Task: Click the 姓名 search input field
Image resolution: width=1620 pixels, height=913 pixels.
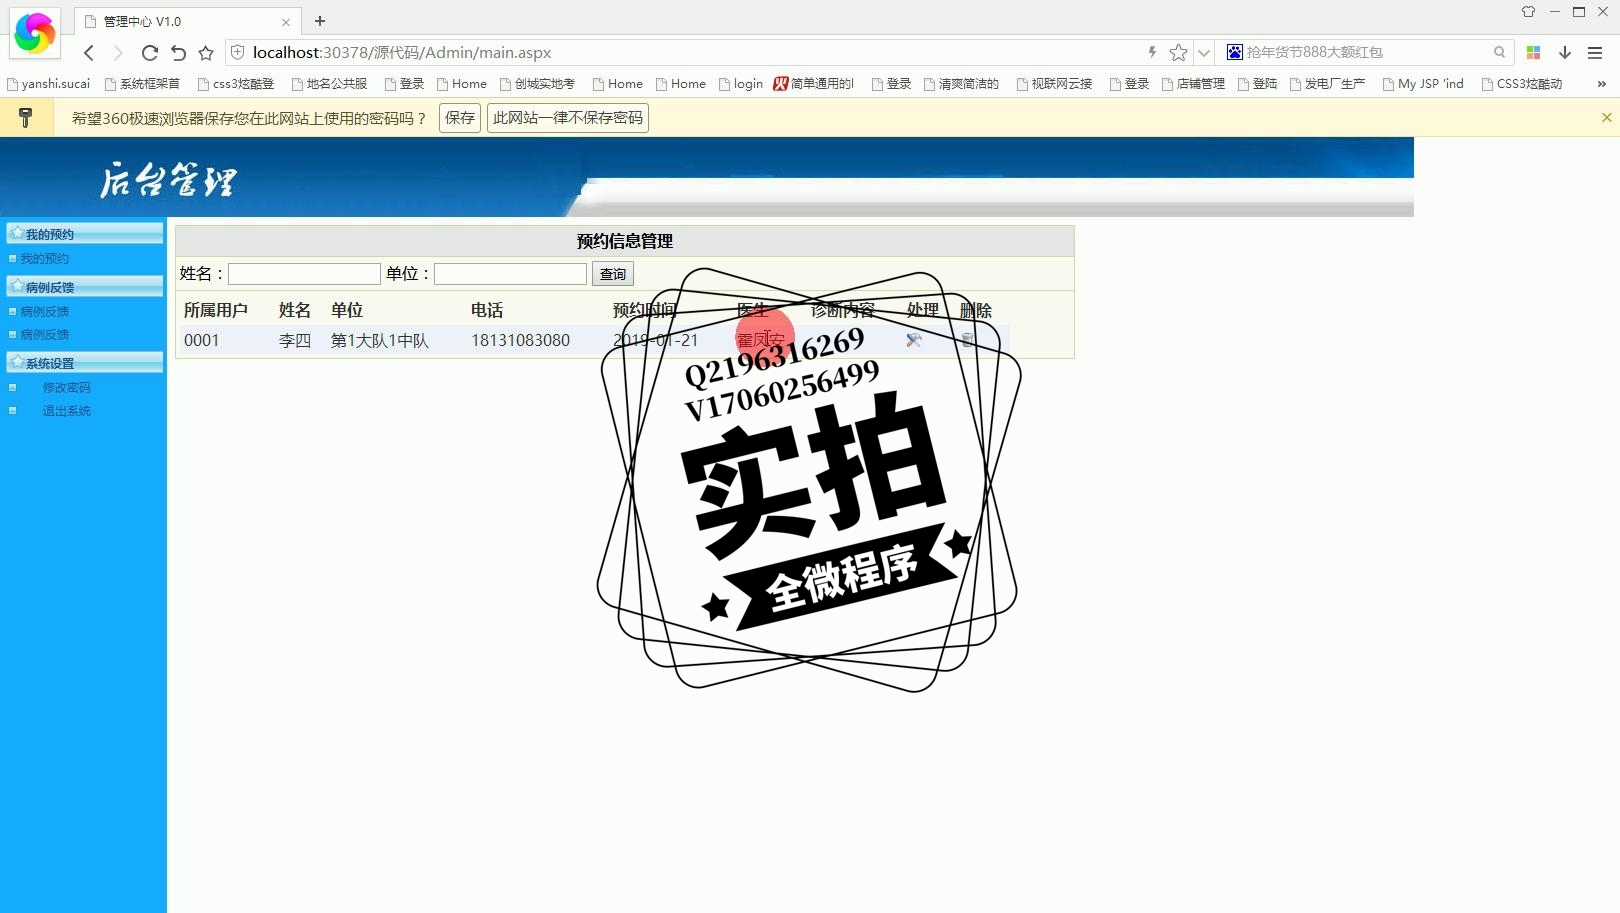Action: click(304, 274)
